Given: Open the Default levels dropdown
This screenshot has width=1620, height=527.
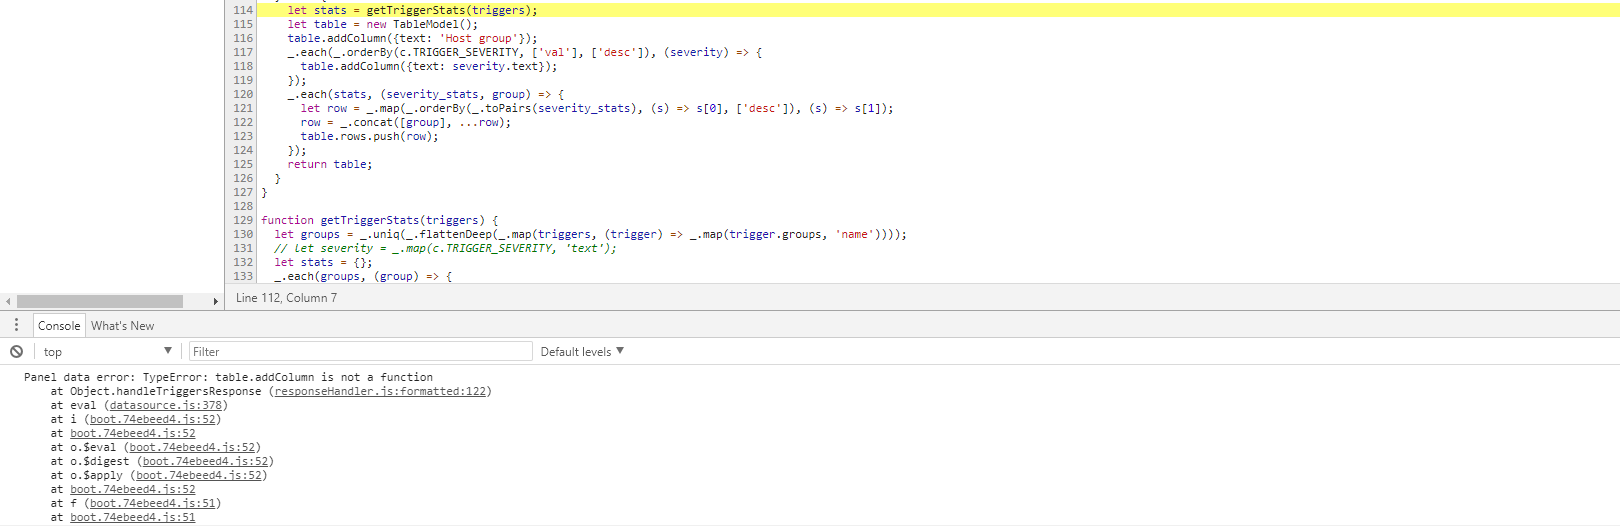Looking at the screenshot, I should [582, 351].
